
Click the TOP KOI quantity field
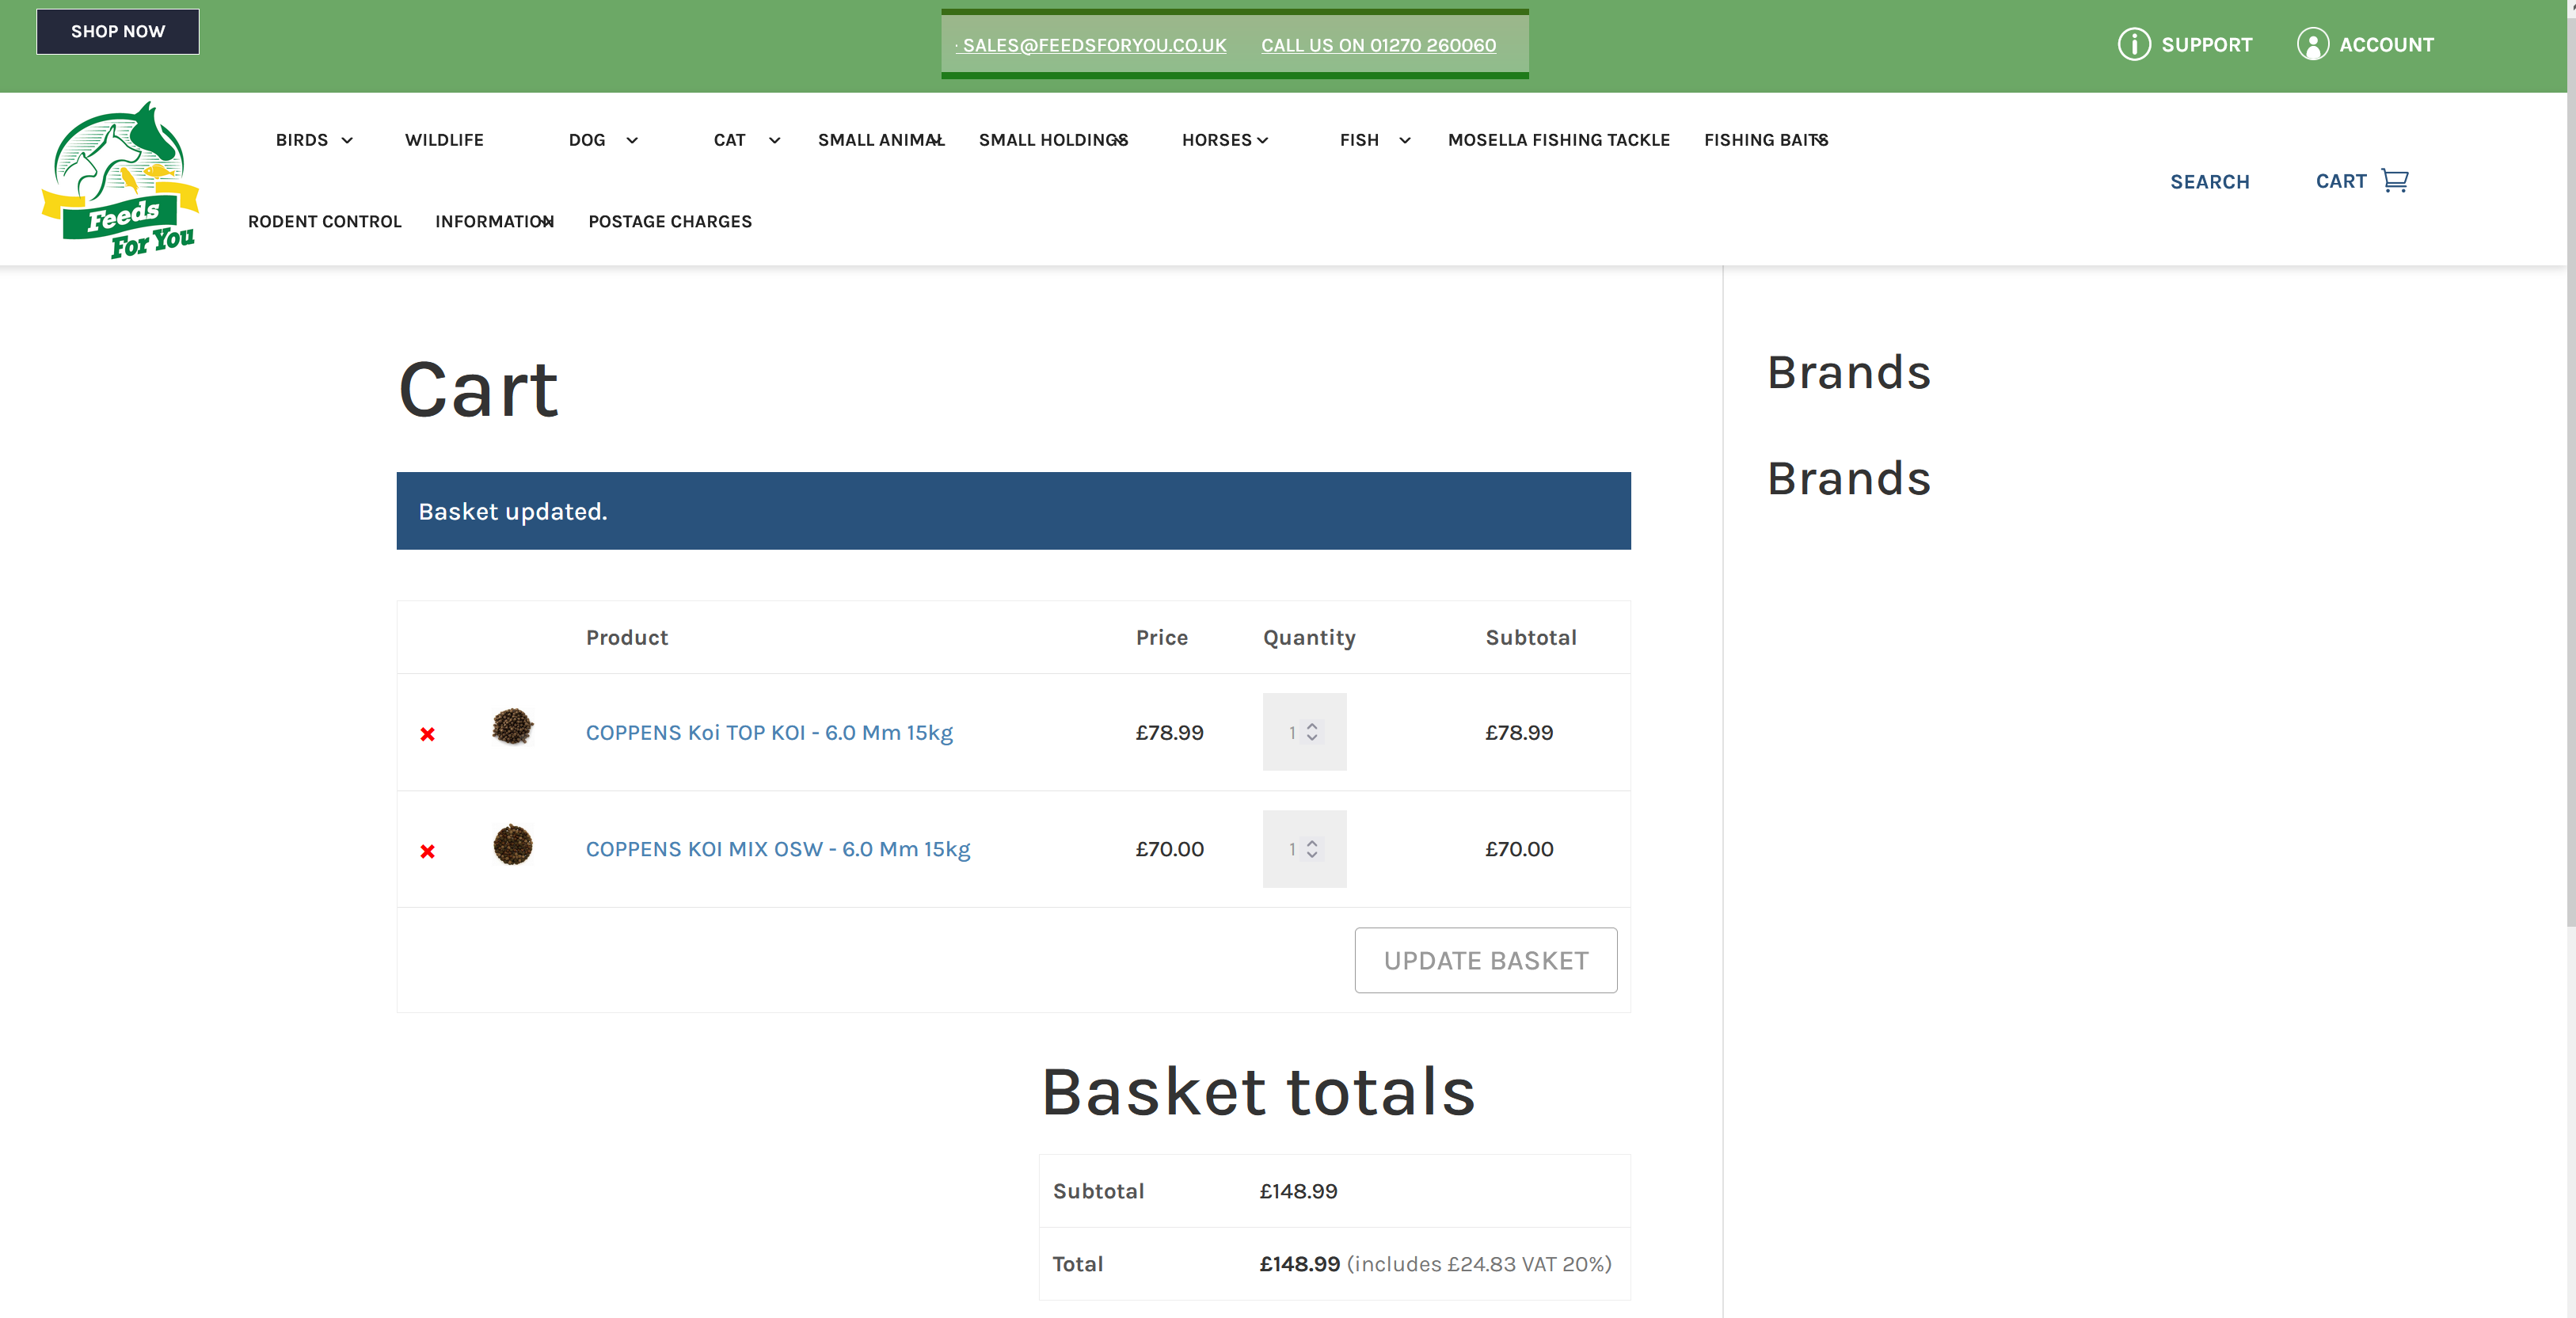(x=1304, y=732)
